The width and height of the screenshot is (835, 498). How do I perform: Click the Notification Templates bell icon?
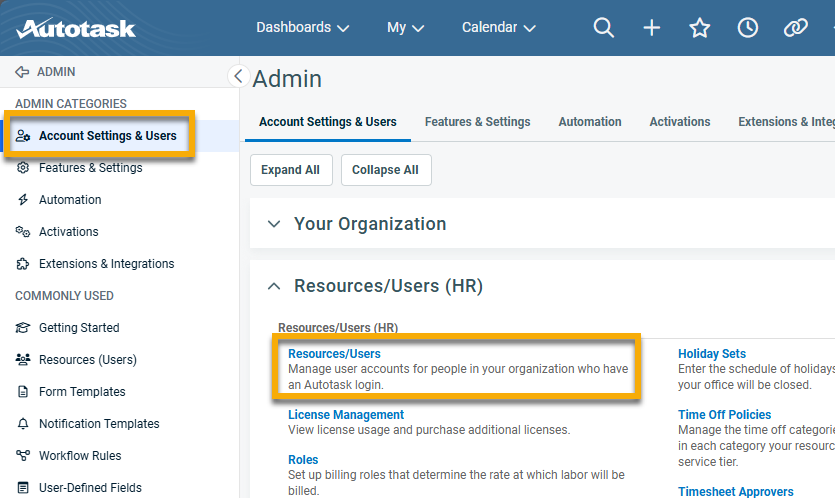point(23,424)
